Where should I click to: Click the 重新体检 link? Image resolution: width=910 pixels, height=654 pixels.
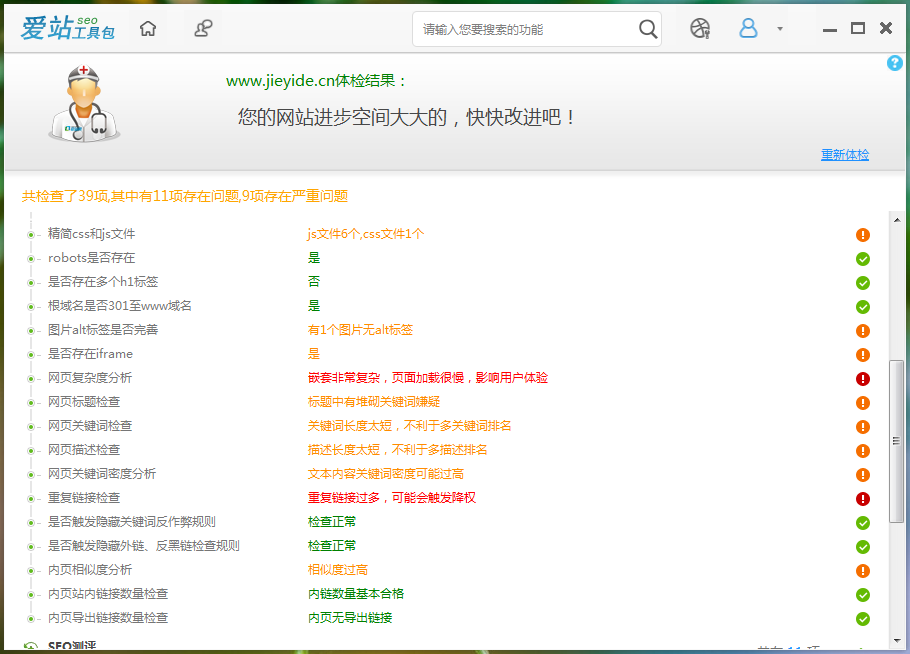click(x=845, y=155)
